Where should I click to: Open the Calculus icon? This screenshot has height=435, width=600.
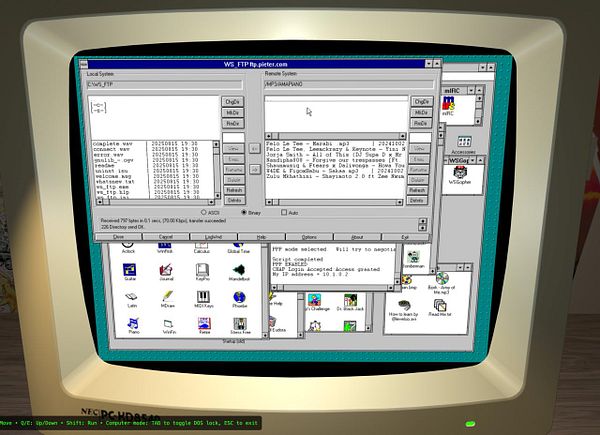pos(201,248)
